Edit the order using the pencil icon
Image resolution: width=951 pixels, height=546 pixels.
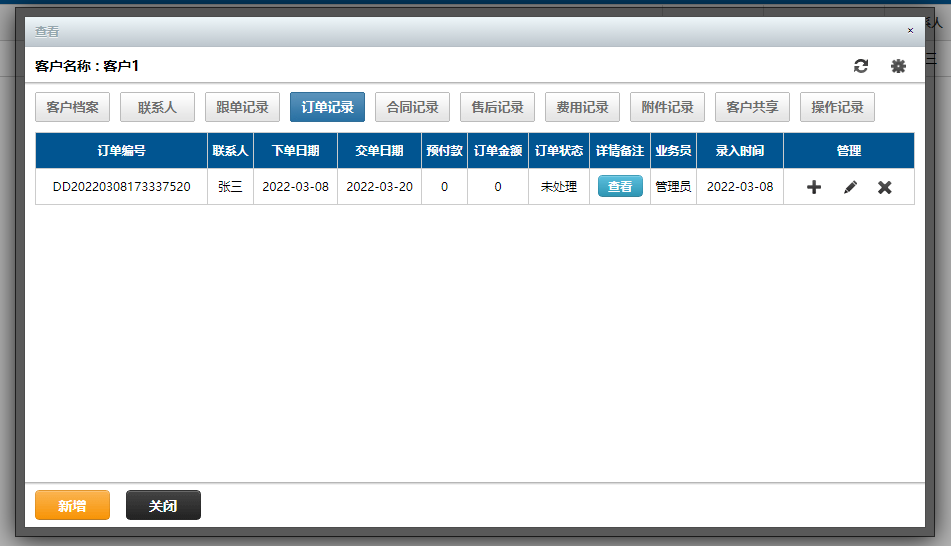click(850, 187)
